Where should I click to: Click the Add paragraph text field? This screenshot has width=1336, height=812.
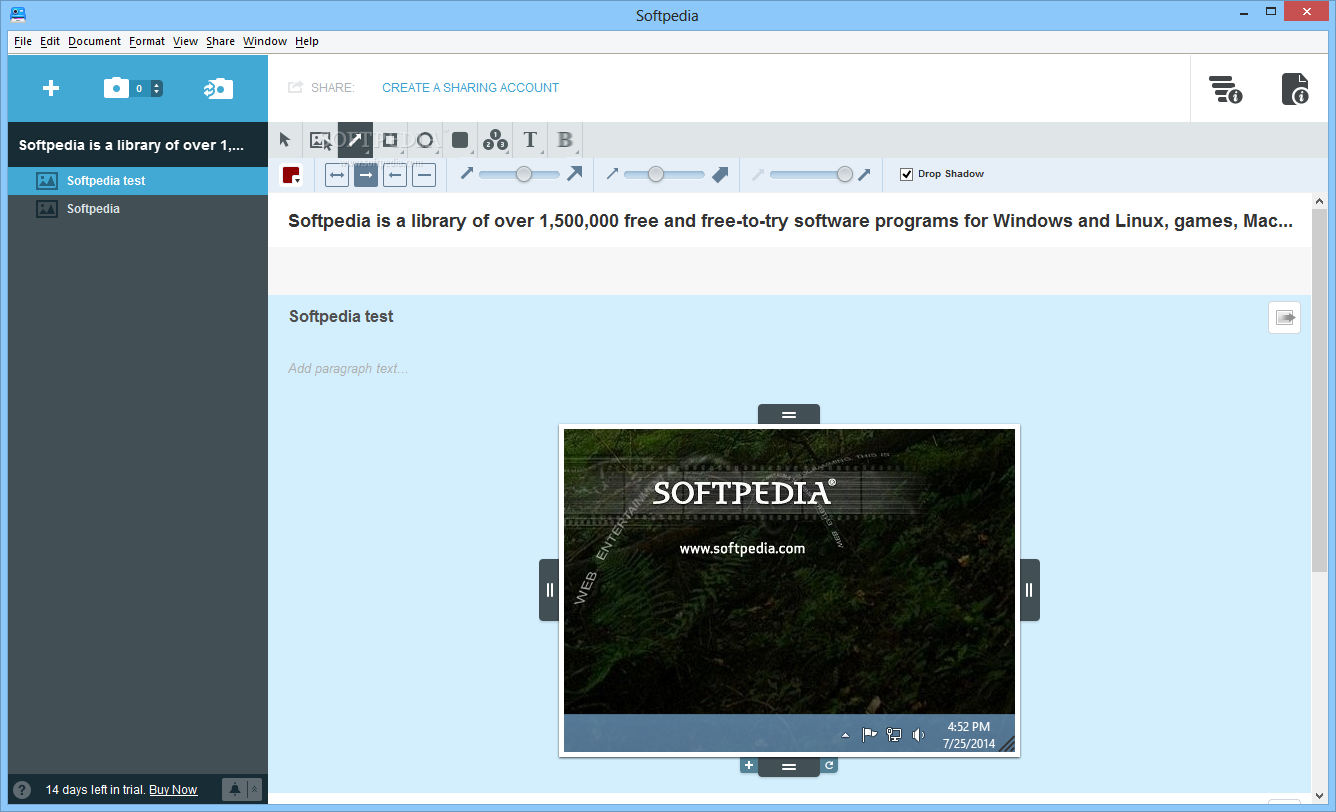pyautogui.click(x=348, y=368)
